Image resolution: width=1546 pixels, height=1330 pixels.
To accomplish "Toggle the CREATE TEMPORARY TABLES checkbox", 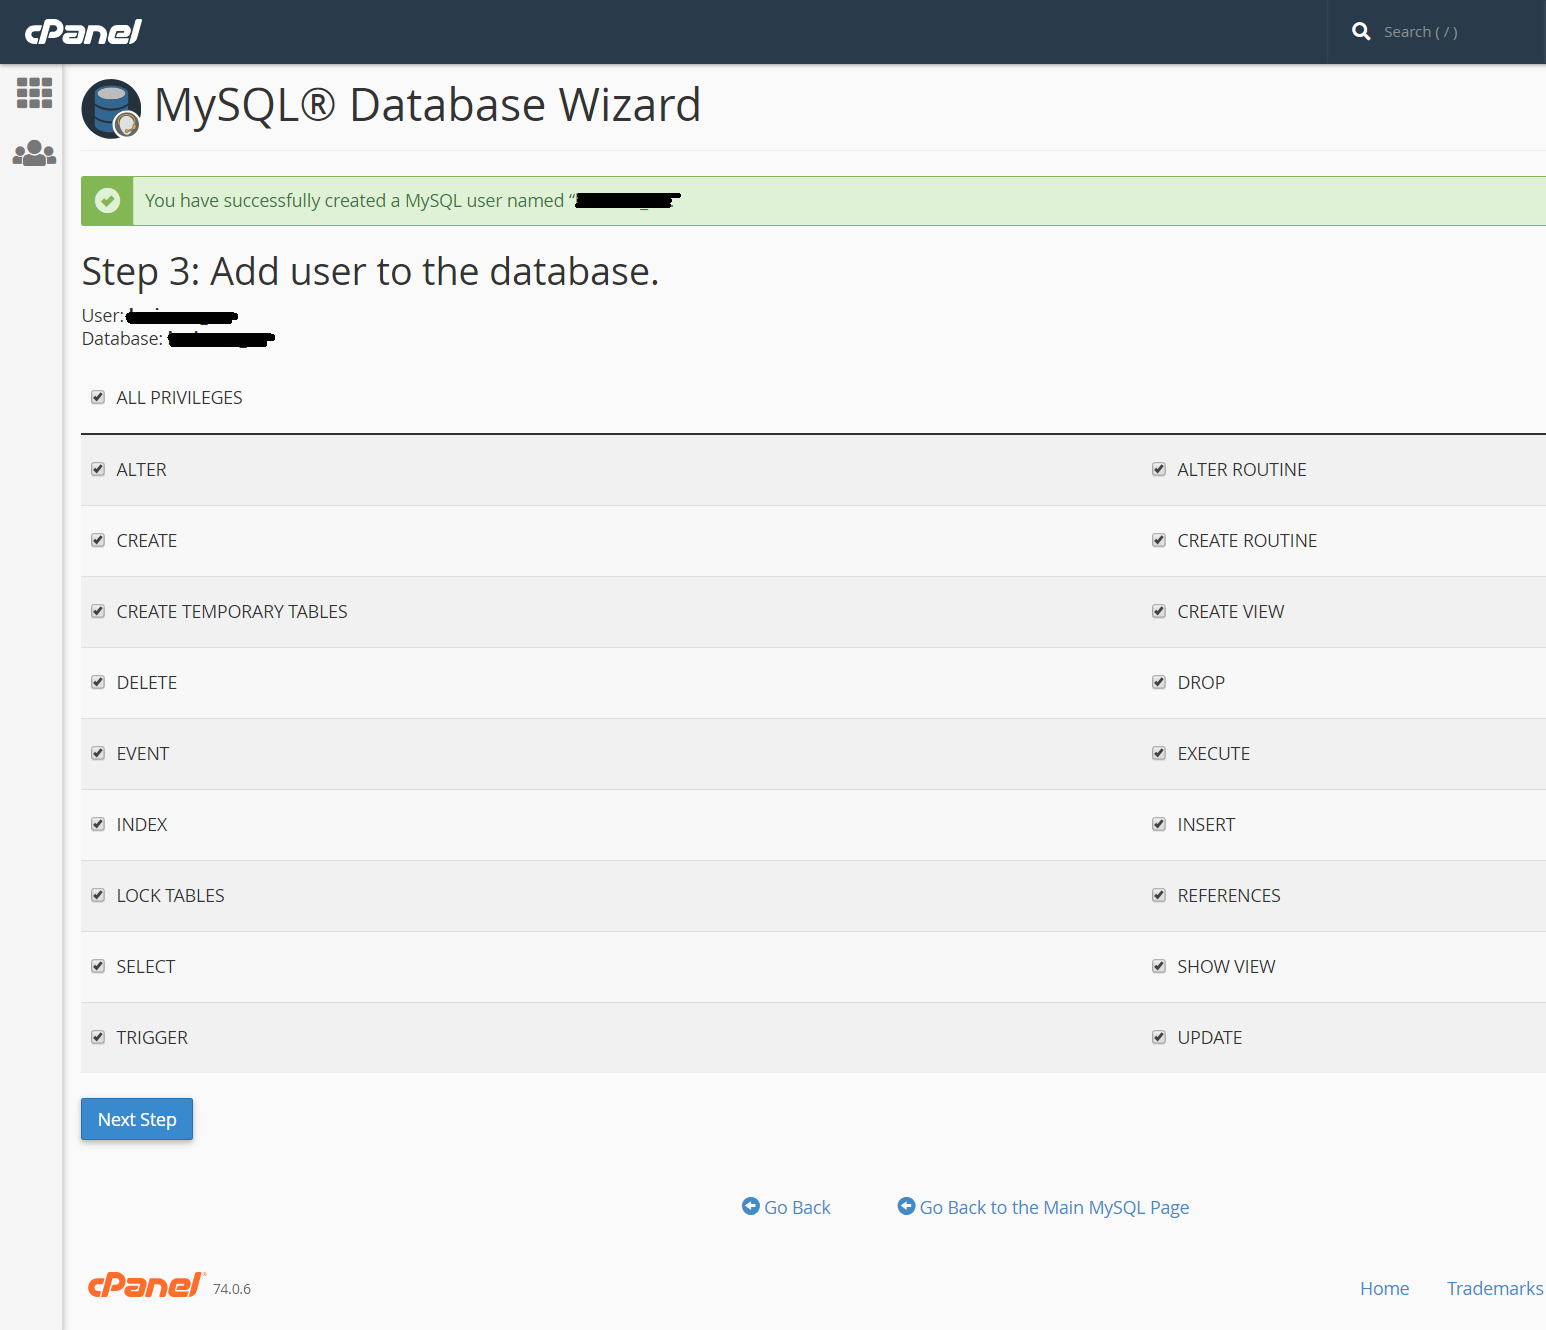I will point(98,611).
